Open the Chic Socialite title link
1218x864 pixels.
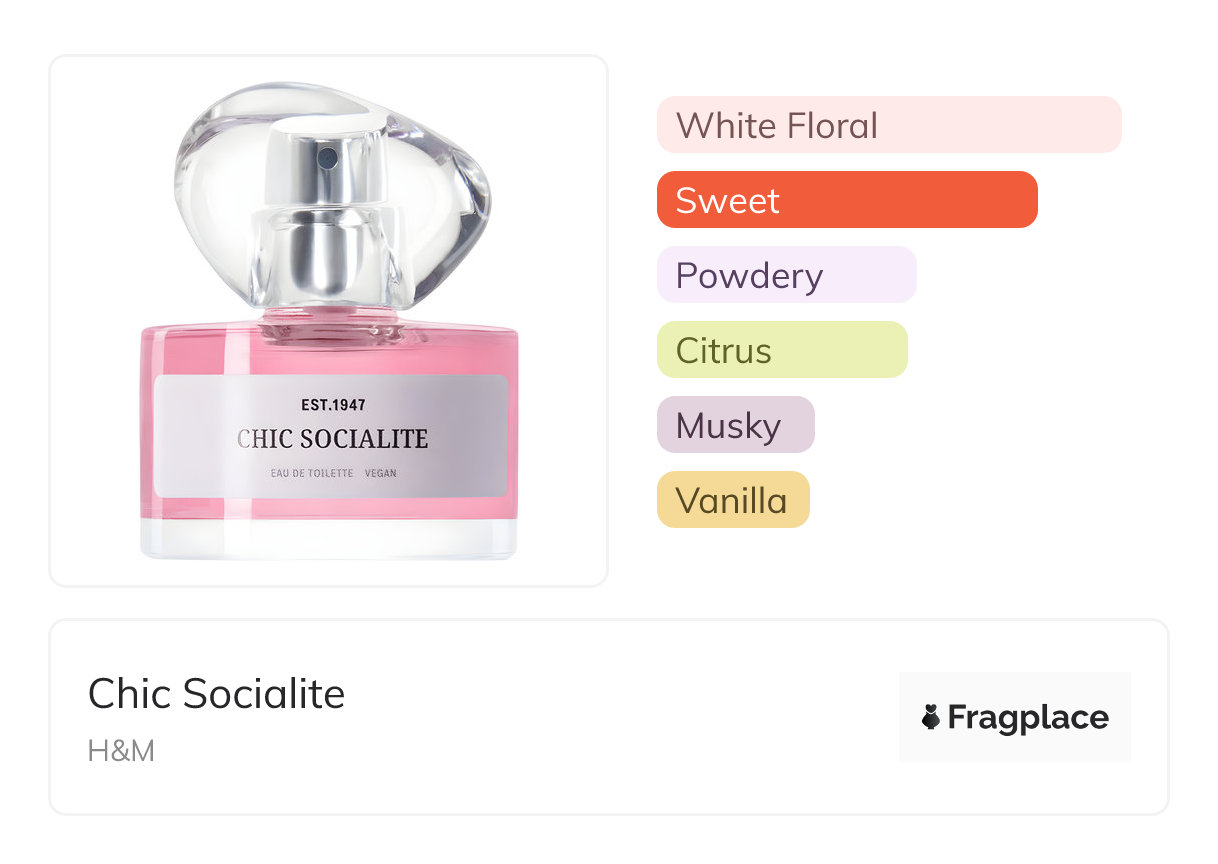pyautogui.click(x=216, y=694)
